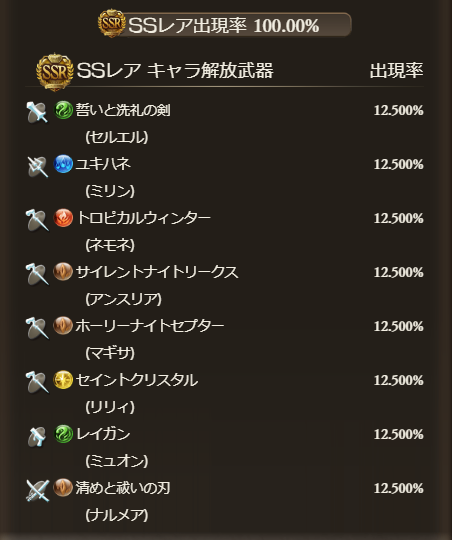This screenshot has height=540, width=452.
Task: Click the SSレア出現率 100.00% banner
Action: pyautogui.click(x=225, y=24)
